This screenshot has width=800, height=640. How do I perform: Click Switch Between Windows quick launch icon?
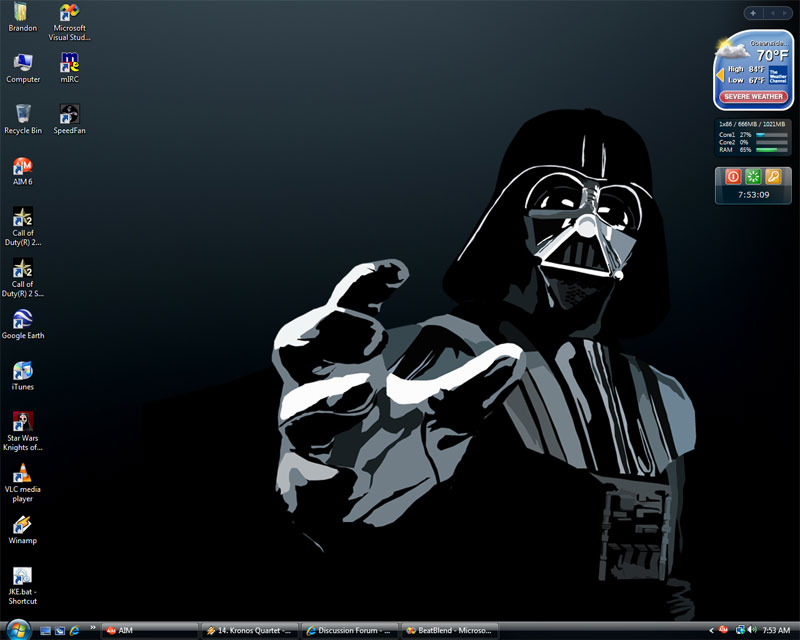60,631
